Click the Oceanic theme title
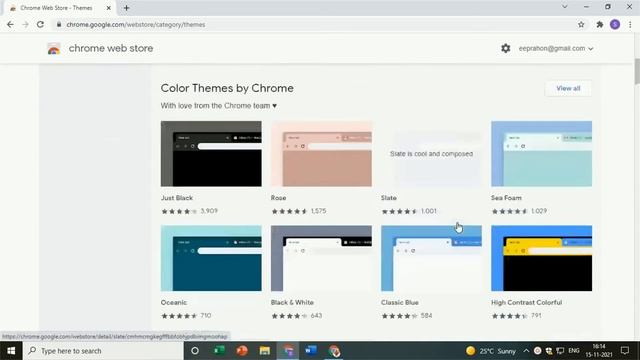This screenshot has height=360, width=640. click(x=174, y=302)
